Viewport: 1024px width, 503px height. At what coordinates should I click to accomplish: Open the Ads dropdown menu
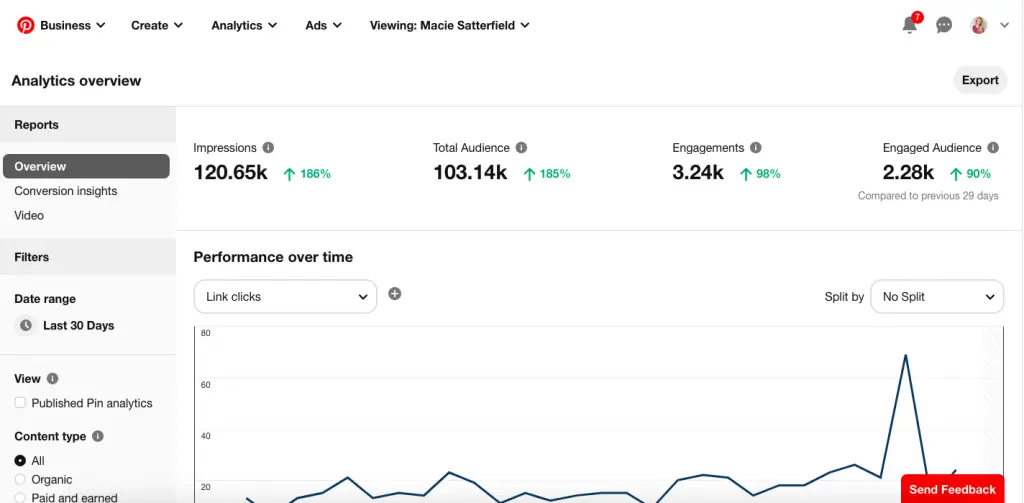tap(323, 25)
